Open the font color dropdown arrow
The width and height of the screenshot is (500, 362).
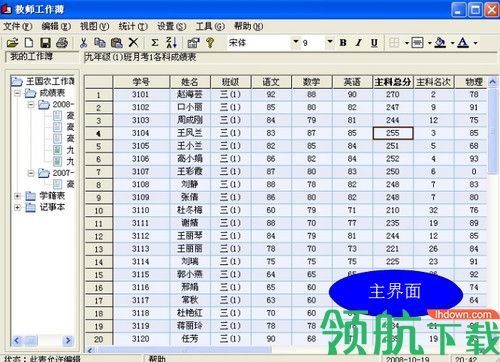[475, 43]
